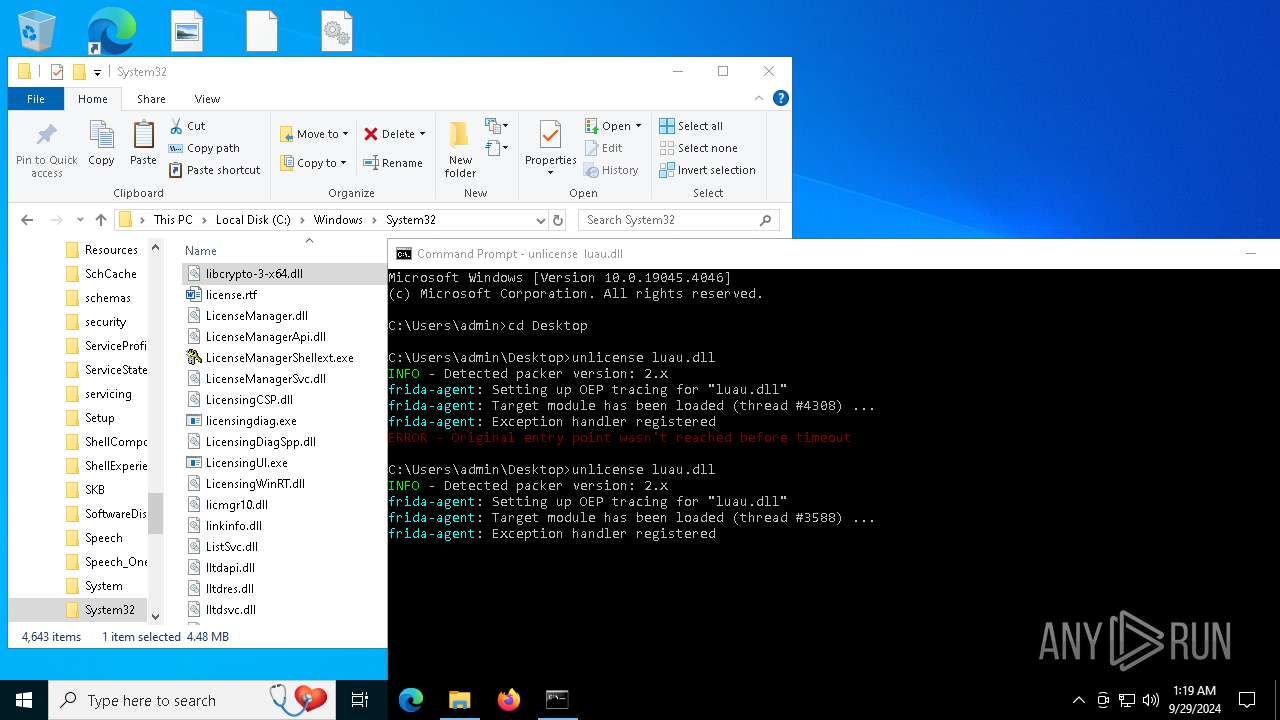
Task: Switch to the View ribbon tab
Action: coord(207,99)
